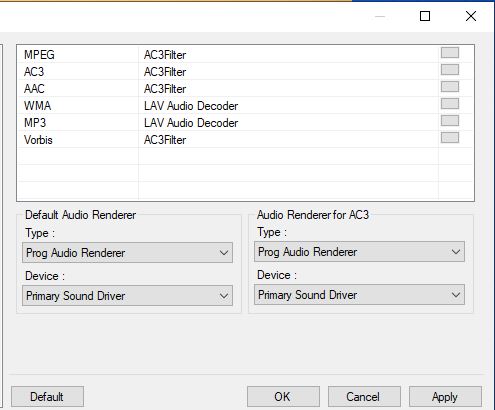
Task: Click the small button in the AAC row
Action: point(450,87)
